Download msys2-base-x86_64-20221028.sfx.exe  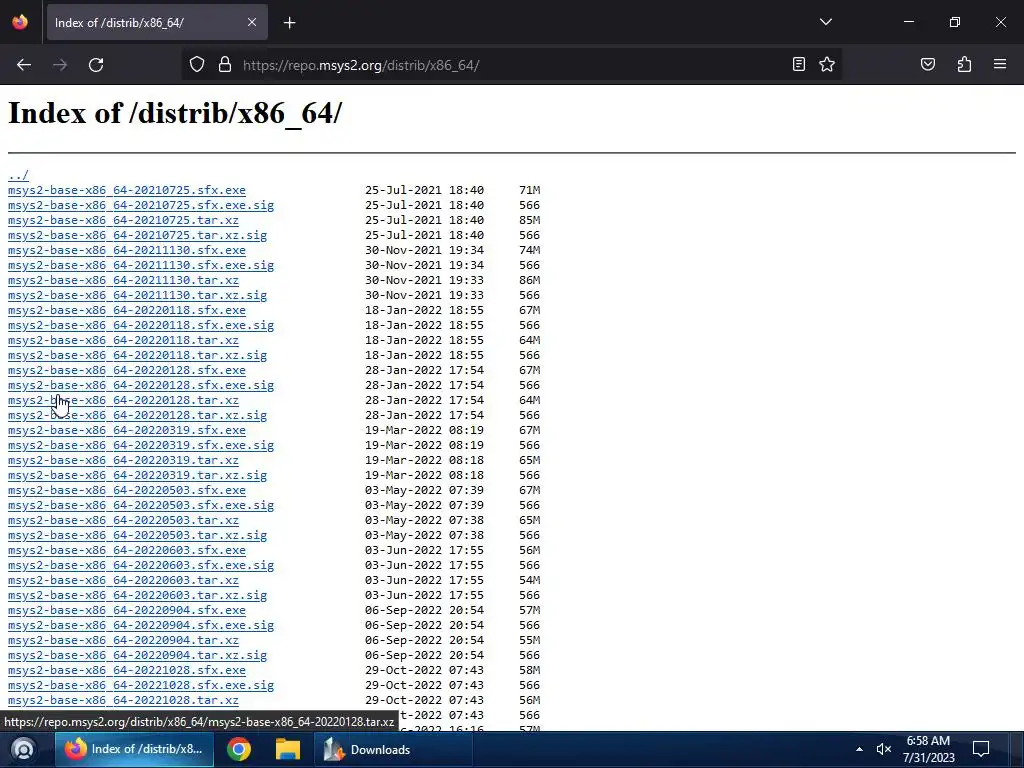tap(127, 671)
